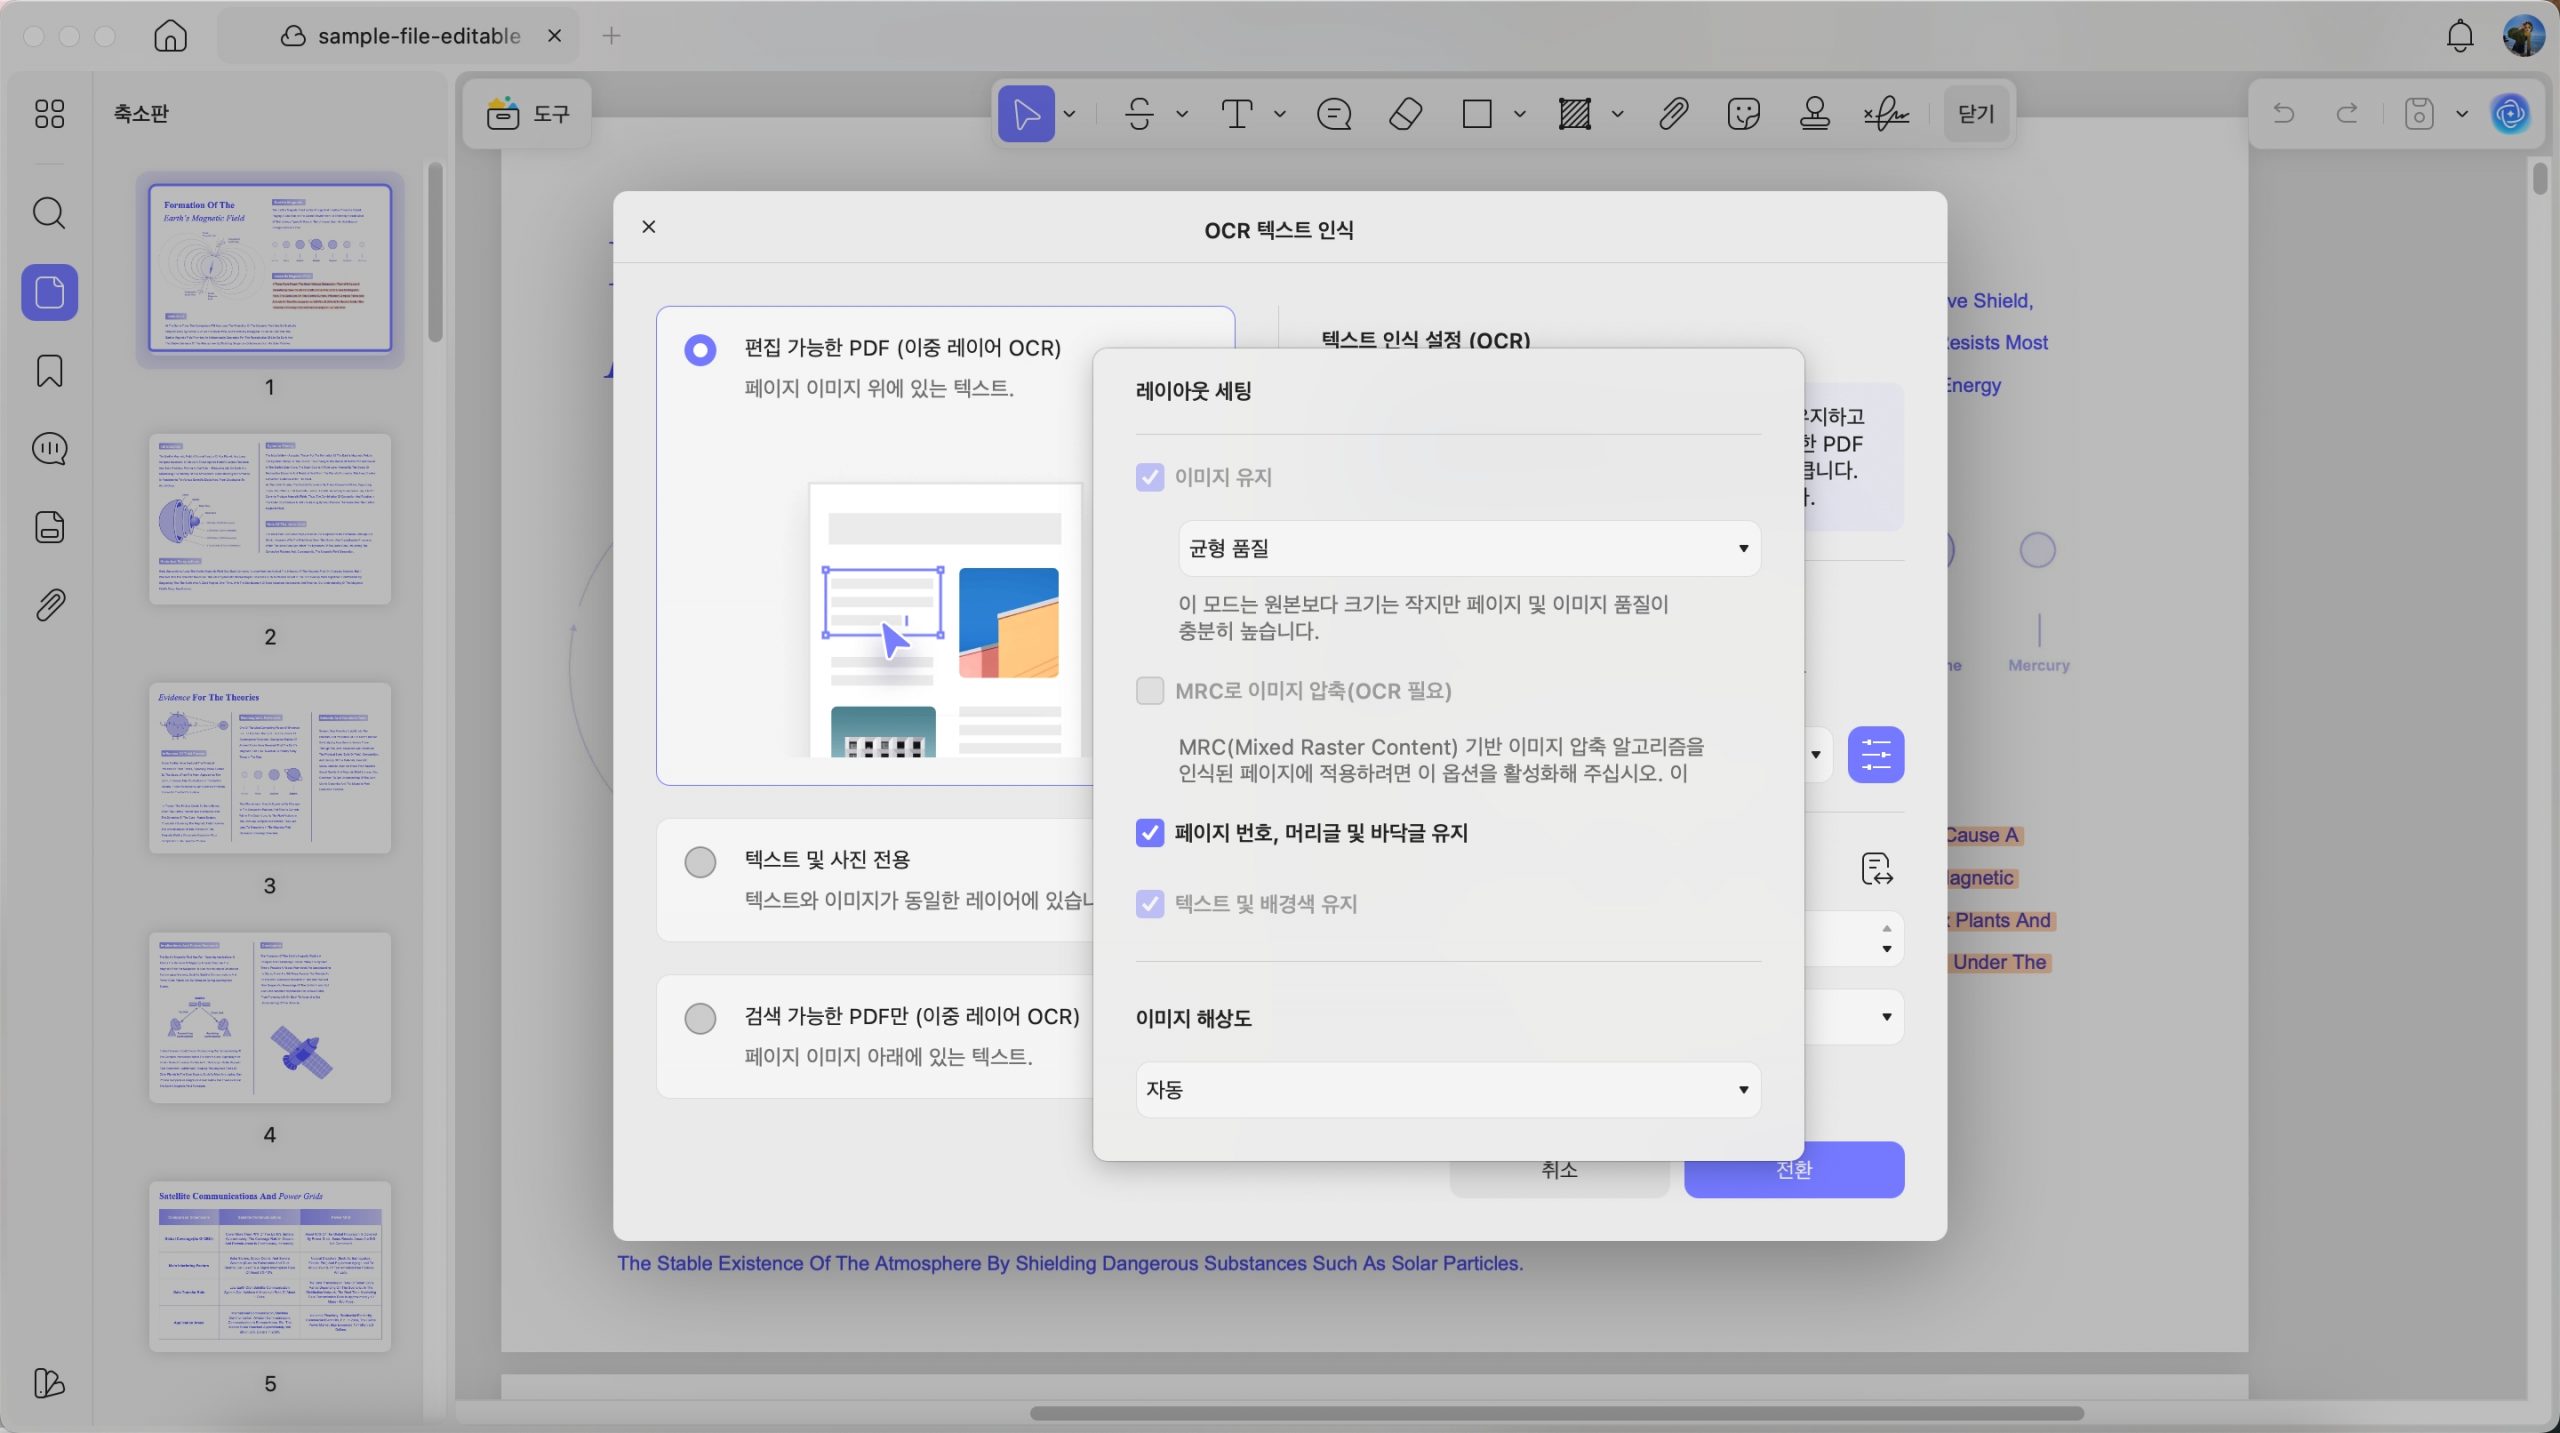Click the redo arrow

[x=2347, y=113]
